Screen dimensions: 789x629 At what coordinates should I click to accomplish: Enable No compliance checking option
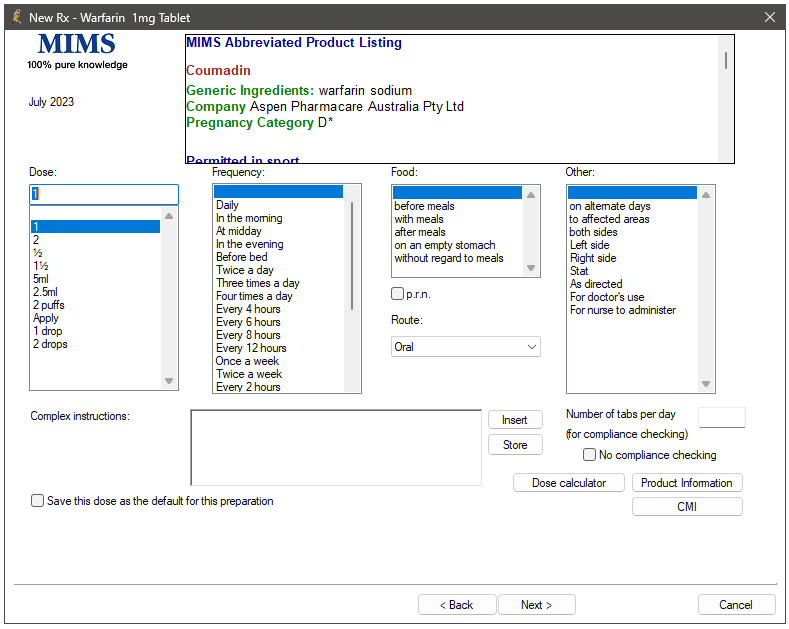tap(589, 455)
